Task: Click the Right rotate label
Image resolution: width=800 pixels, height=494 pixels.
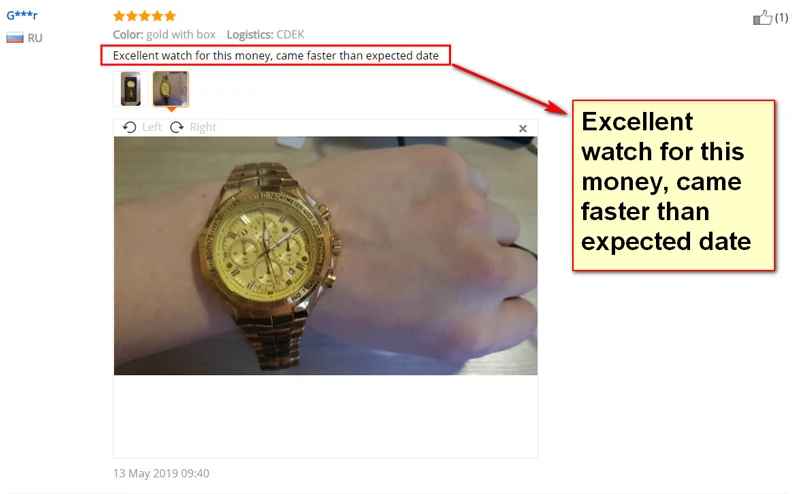Action: [203, 127]
